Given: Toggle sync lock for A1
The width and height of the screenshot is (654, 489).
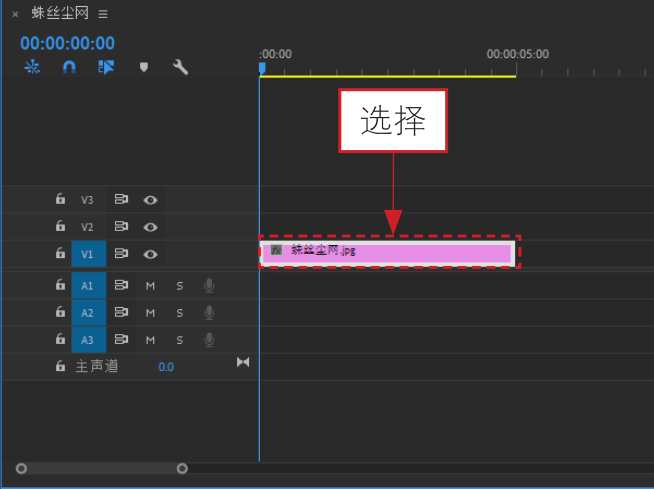Looking at the screenshot, I should click(121, 285).
